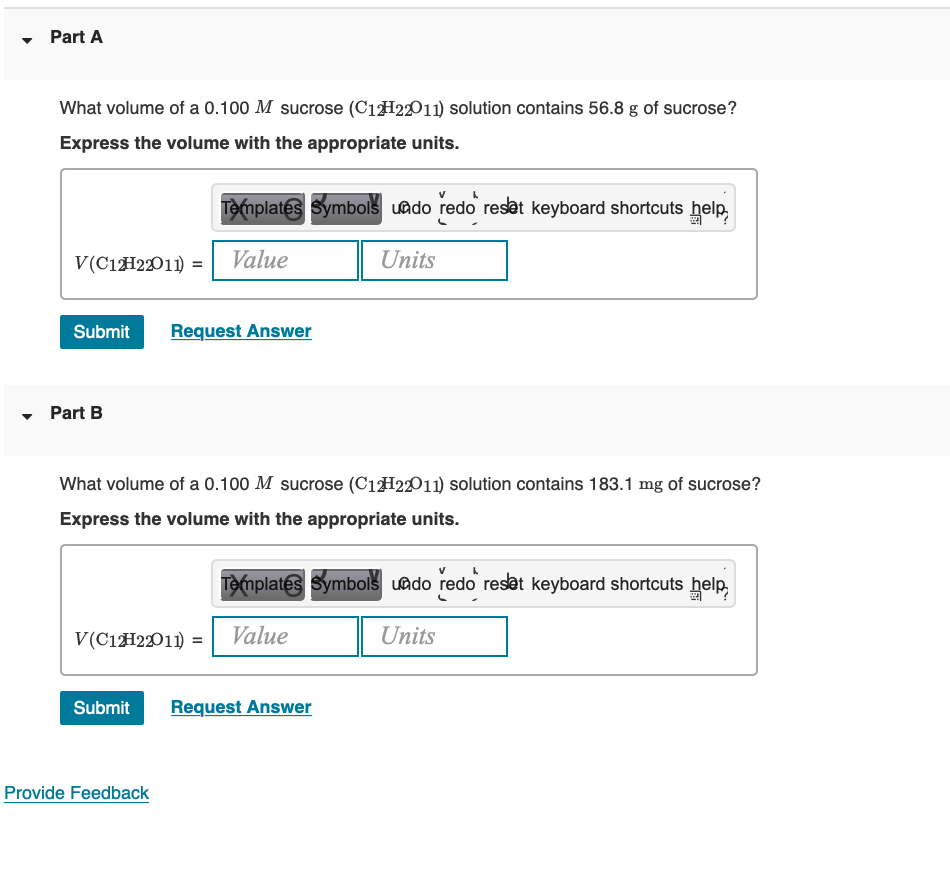Screen dimensions: 950x872
Task: Open the Provide Feedback link
Action: tap(76, 792)
